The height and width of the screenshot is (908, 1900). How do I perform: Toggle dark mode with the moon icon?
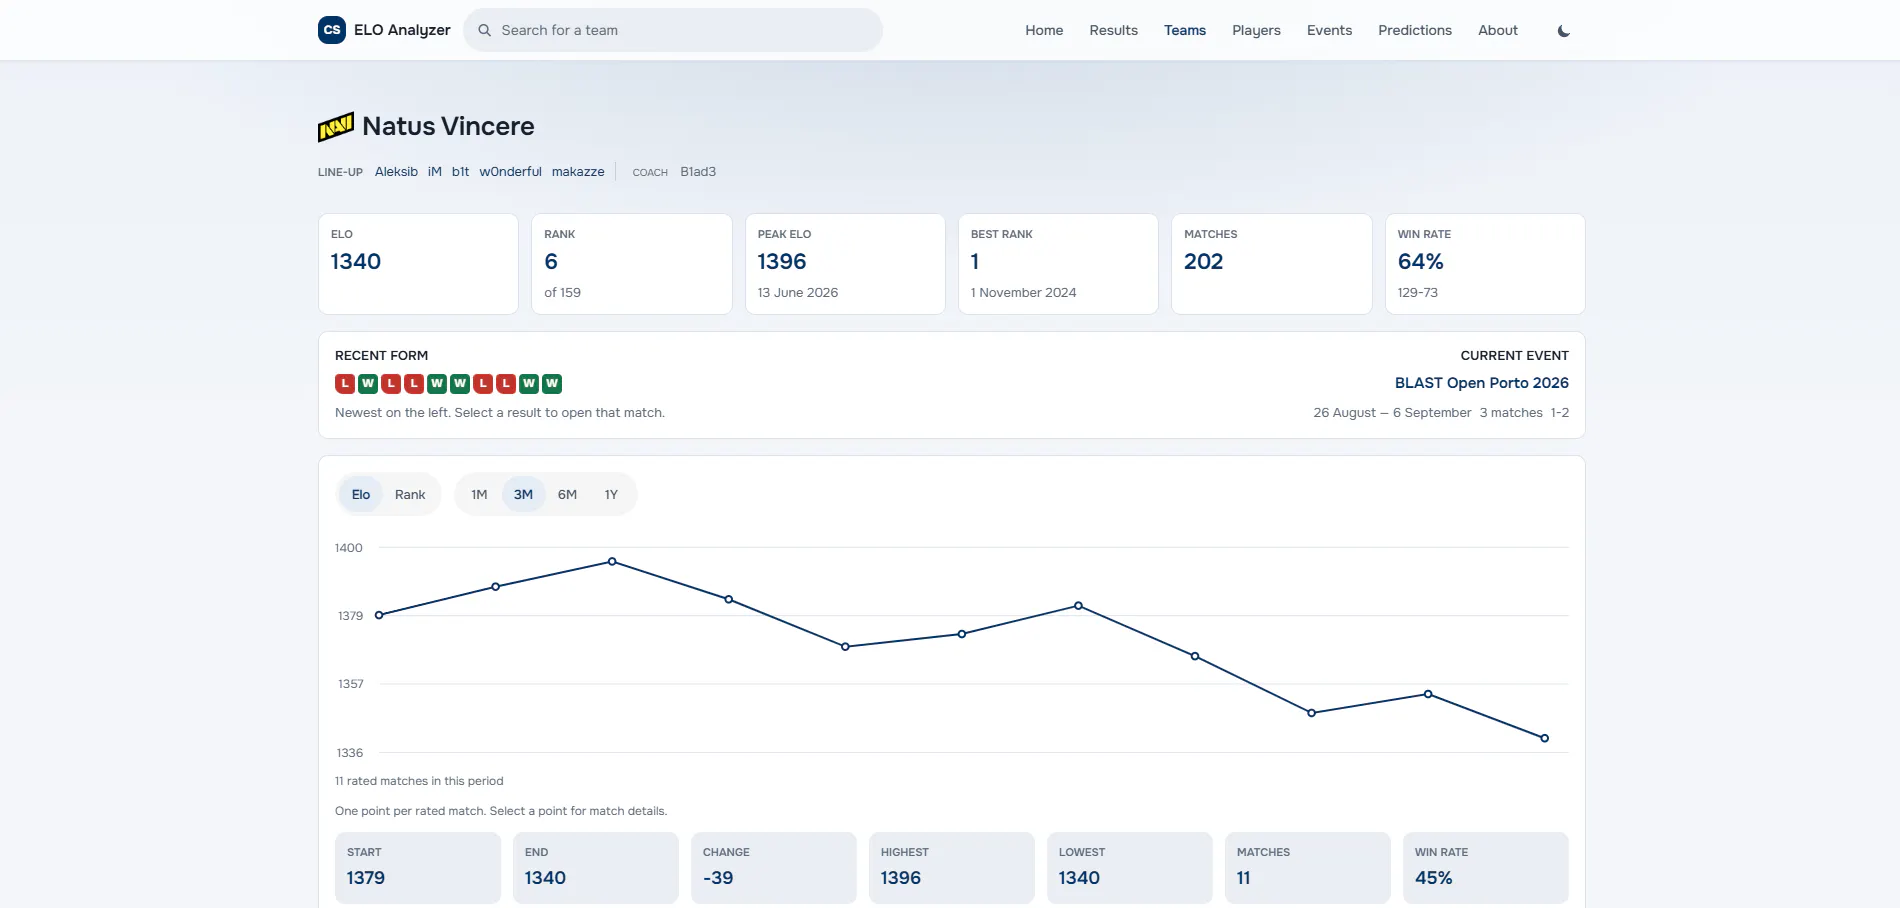(1564, 31)
